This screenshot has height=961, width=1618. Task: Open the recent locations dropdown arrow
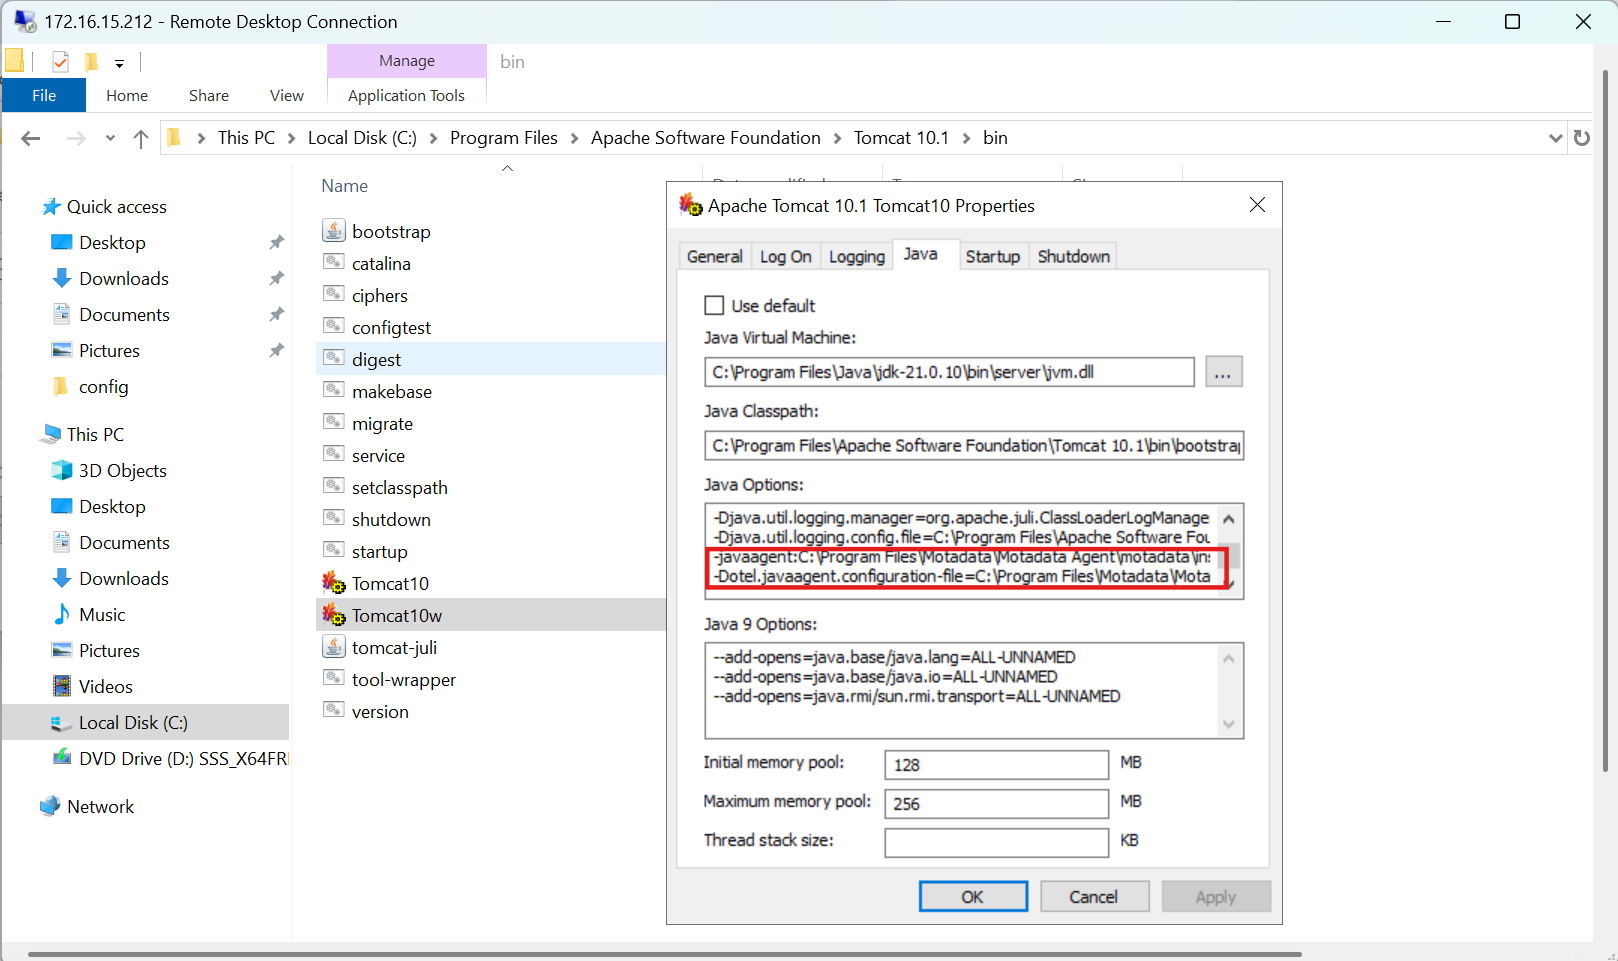(110, 138)
